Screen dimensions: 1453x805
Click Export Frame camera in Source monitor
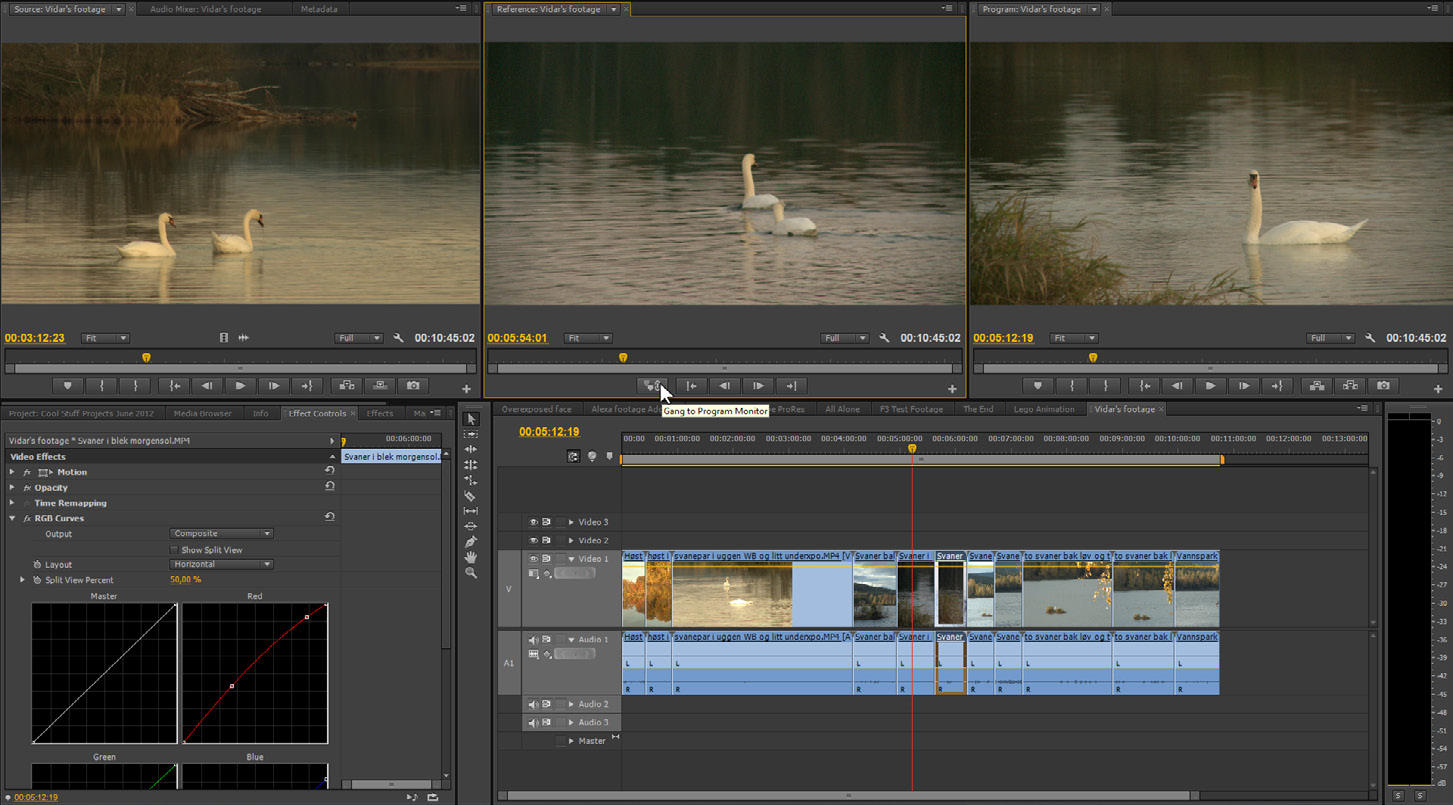point(413,385)
